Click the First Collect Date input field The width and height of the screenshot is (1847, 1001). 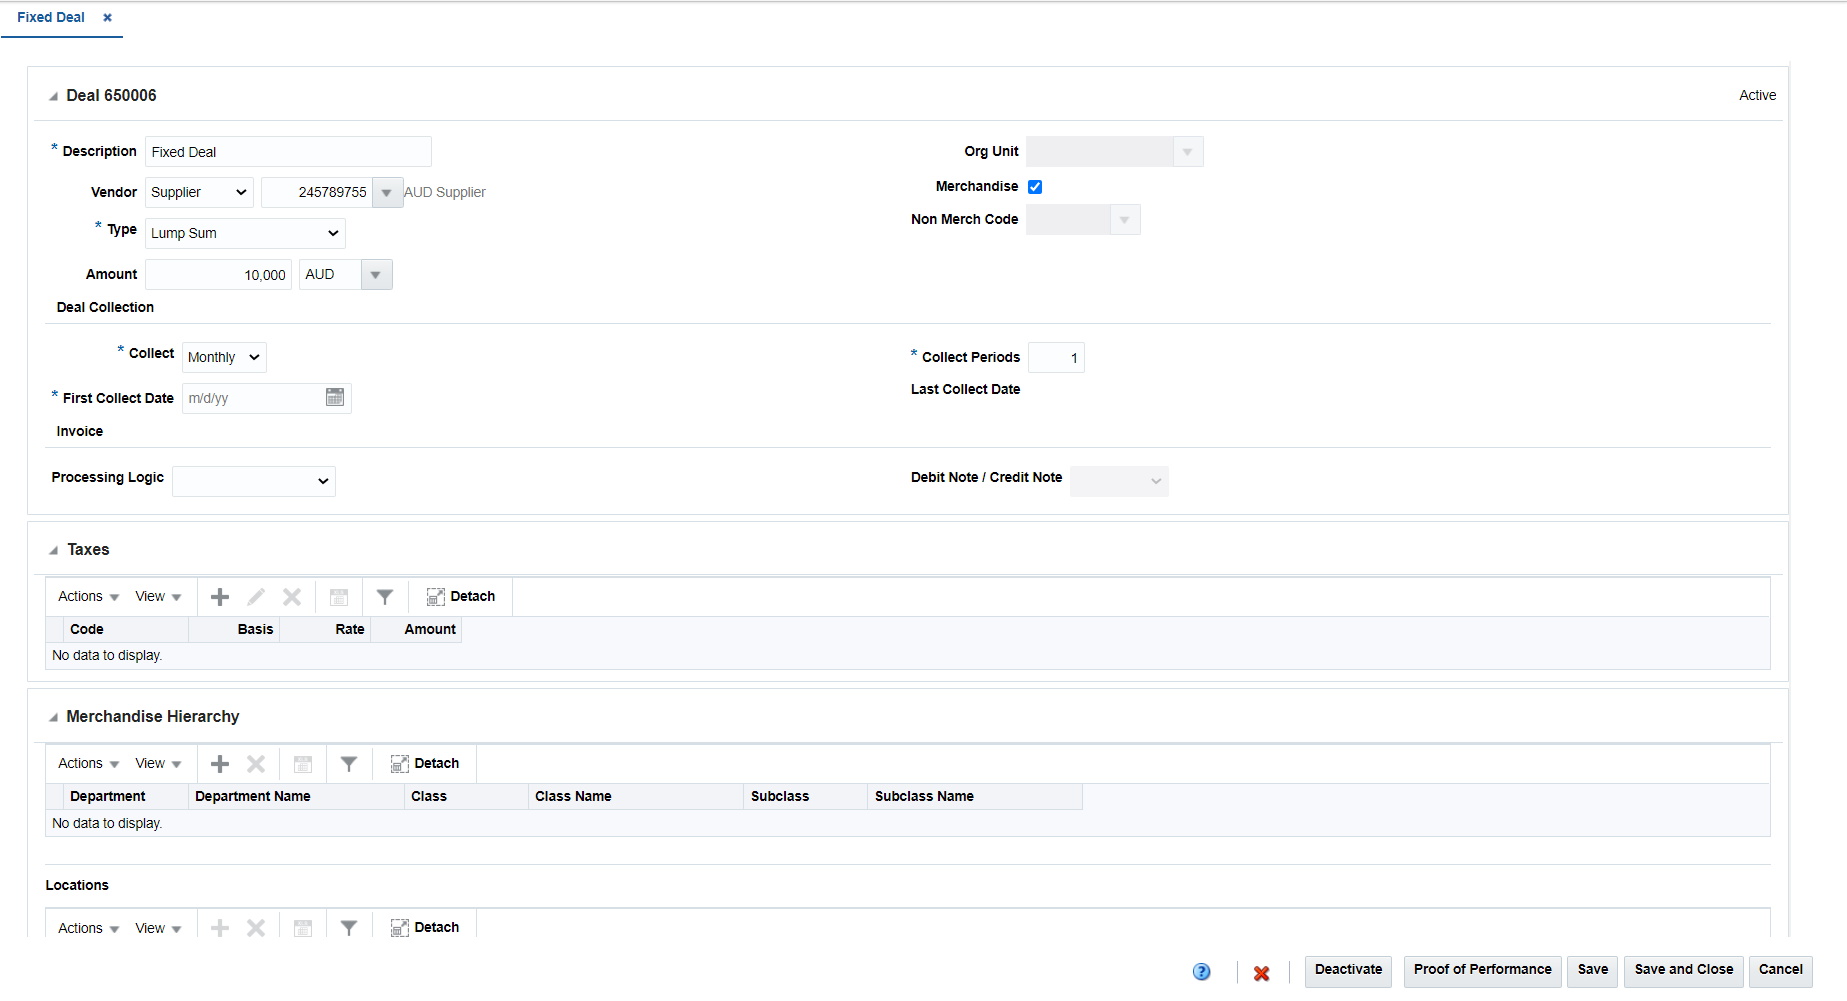252,398
